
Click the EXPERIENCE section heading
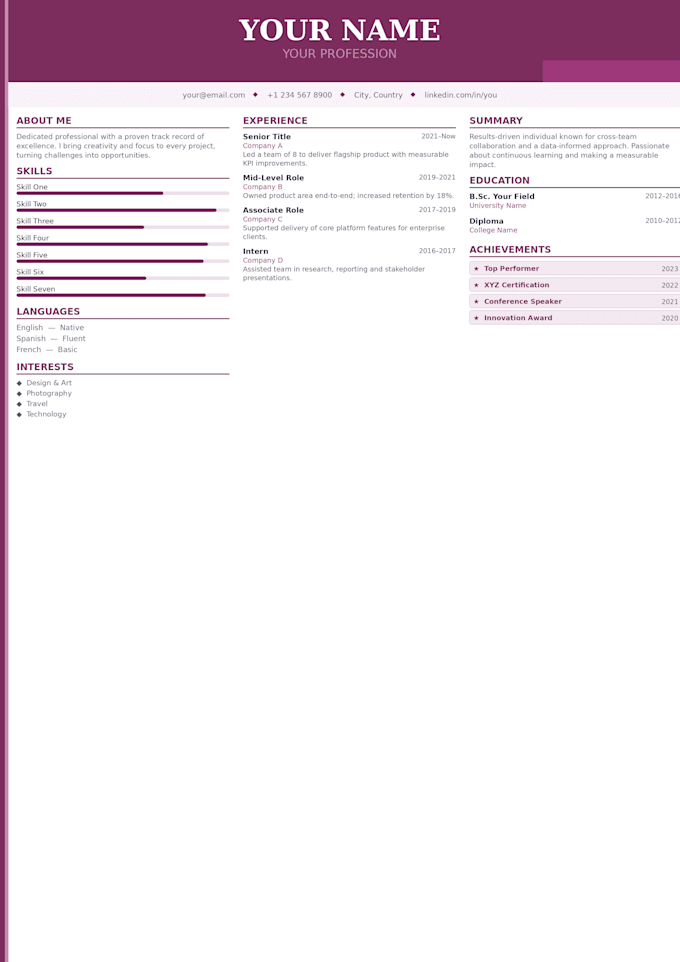275,121
